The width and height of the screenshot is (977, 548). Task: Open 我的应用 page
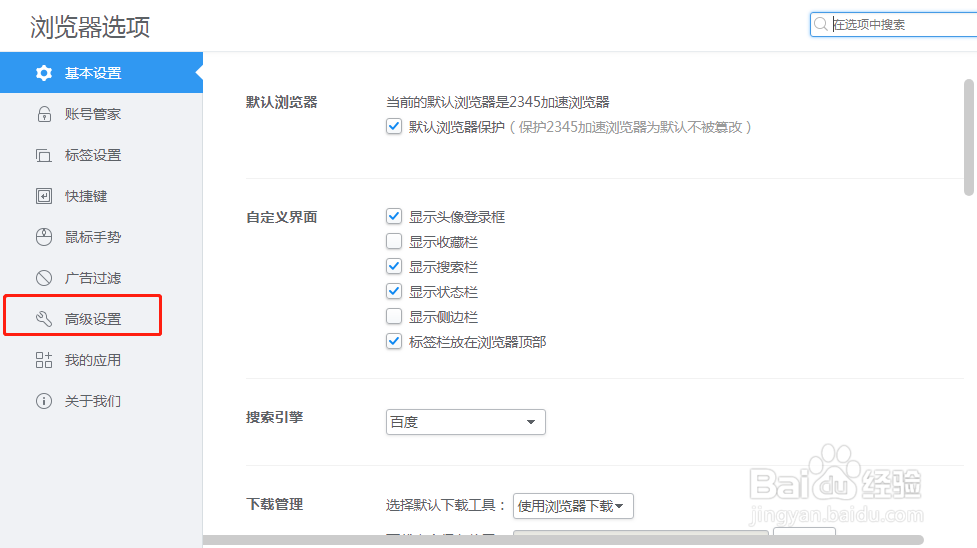click(102, 360)
